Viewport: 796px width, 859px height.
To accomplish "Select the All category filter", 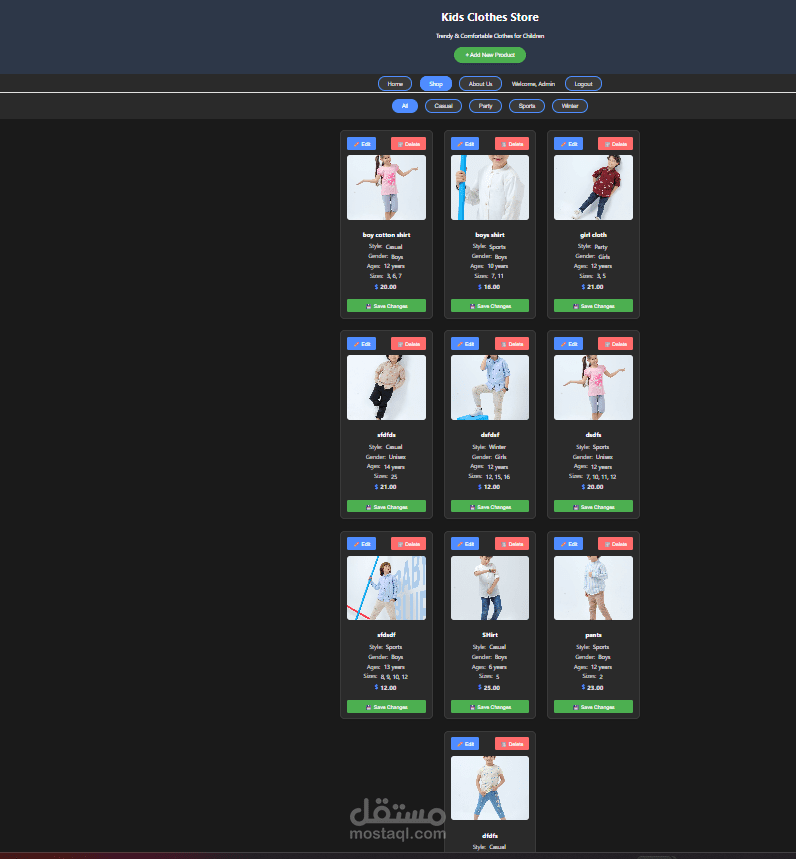I will tap(405, 106).
